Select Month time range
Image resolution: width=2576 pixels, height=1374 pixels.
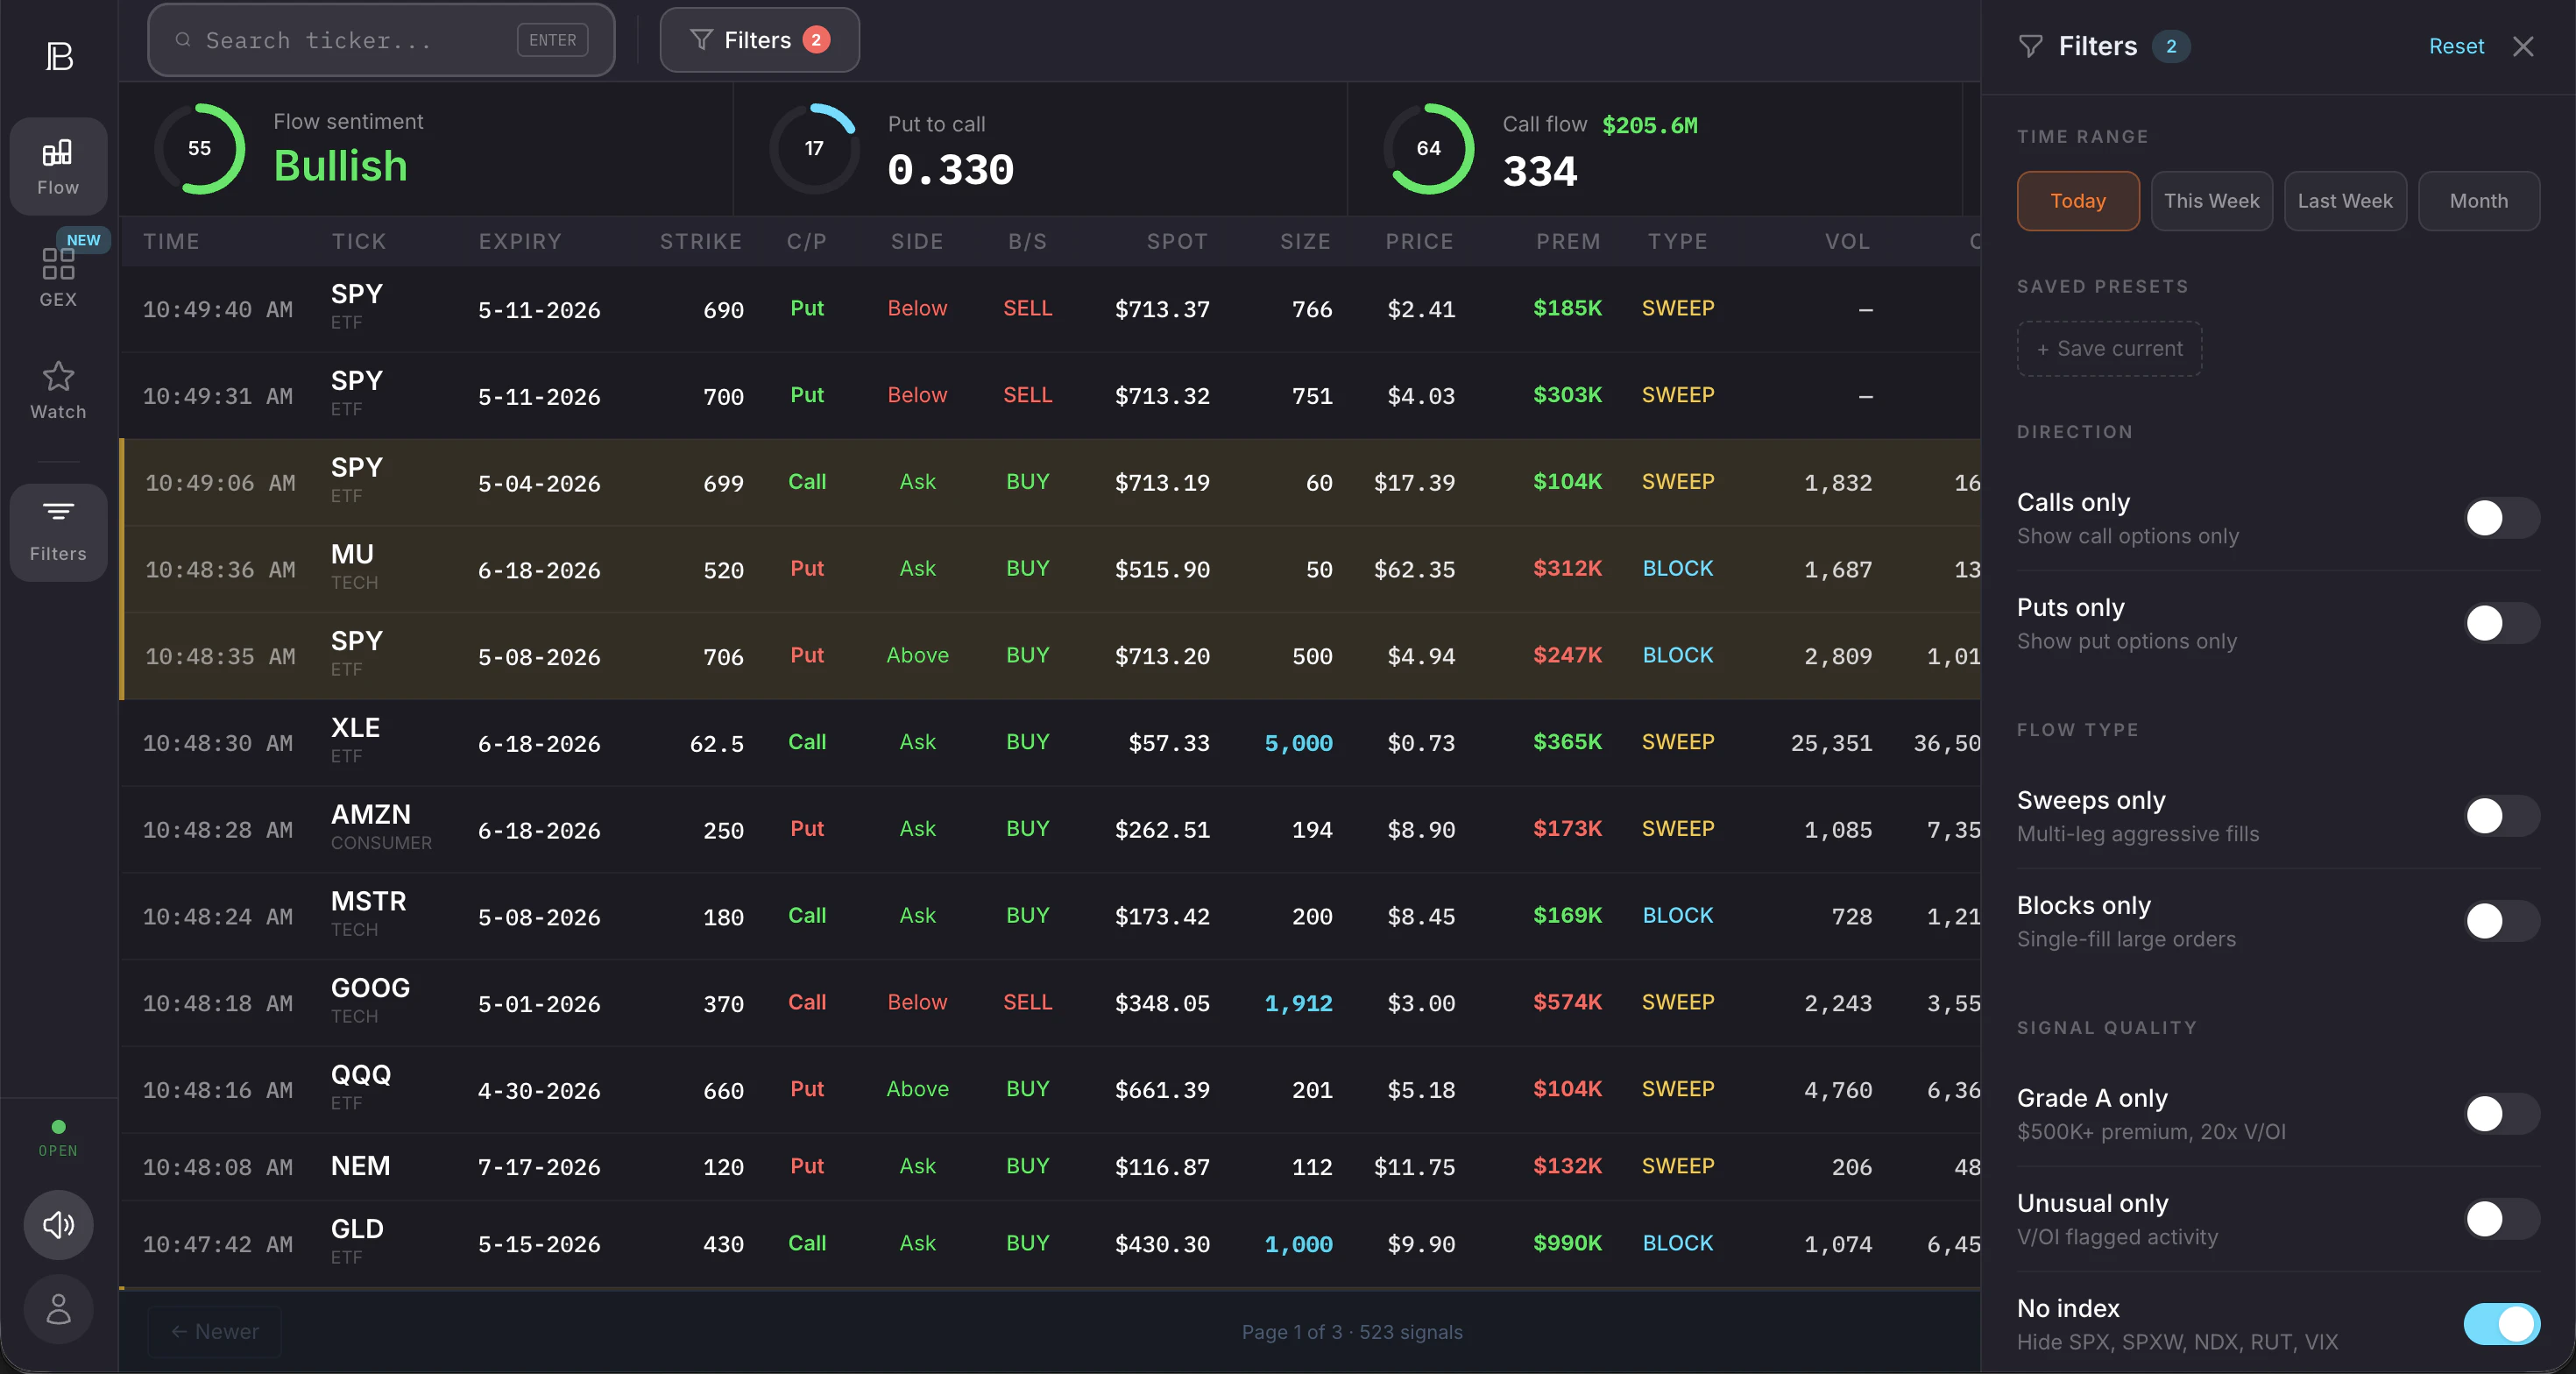[x=2479, y=201]
